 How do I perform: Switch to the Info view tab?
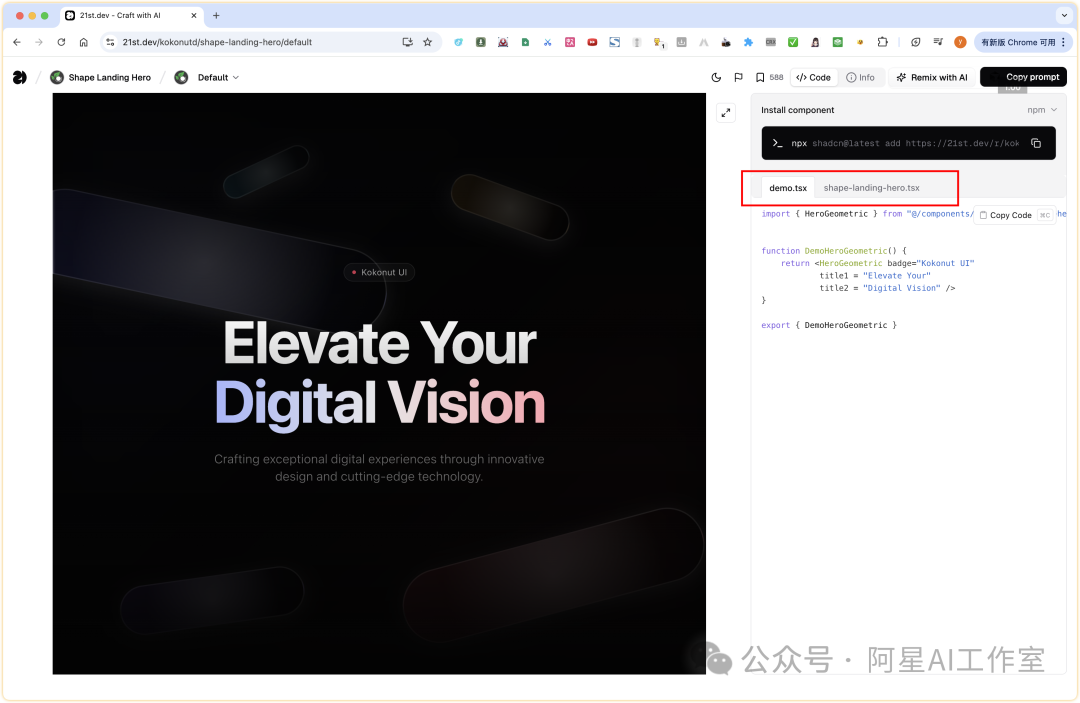point(860,77)
